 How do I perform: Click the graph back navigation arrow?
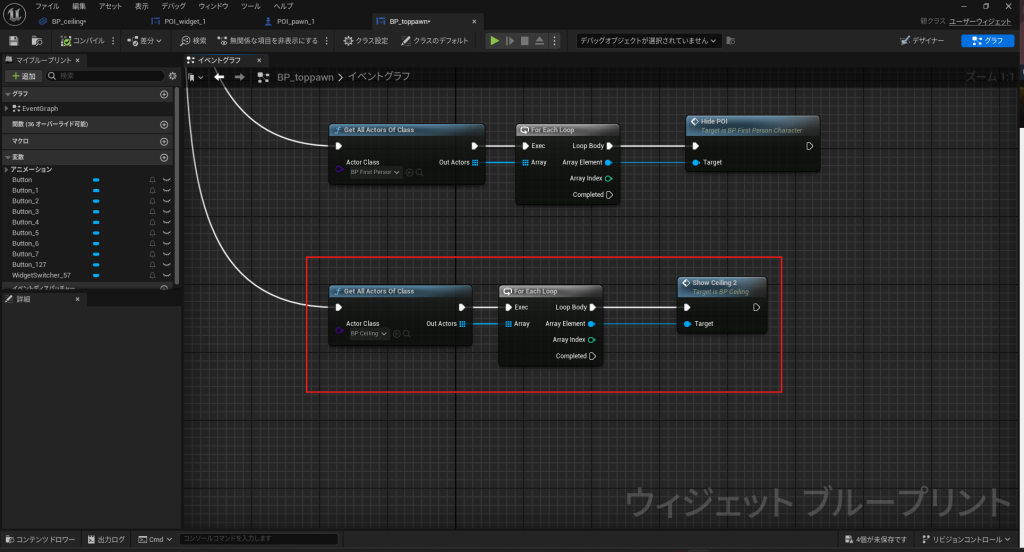[x=219, y=77]
